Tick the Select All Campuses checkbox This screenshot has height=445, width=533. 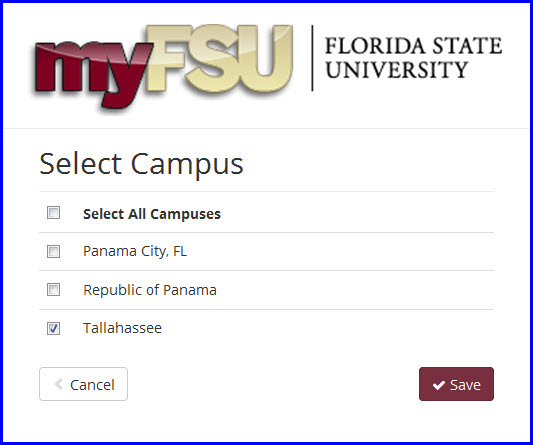coord(53,213)
